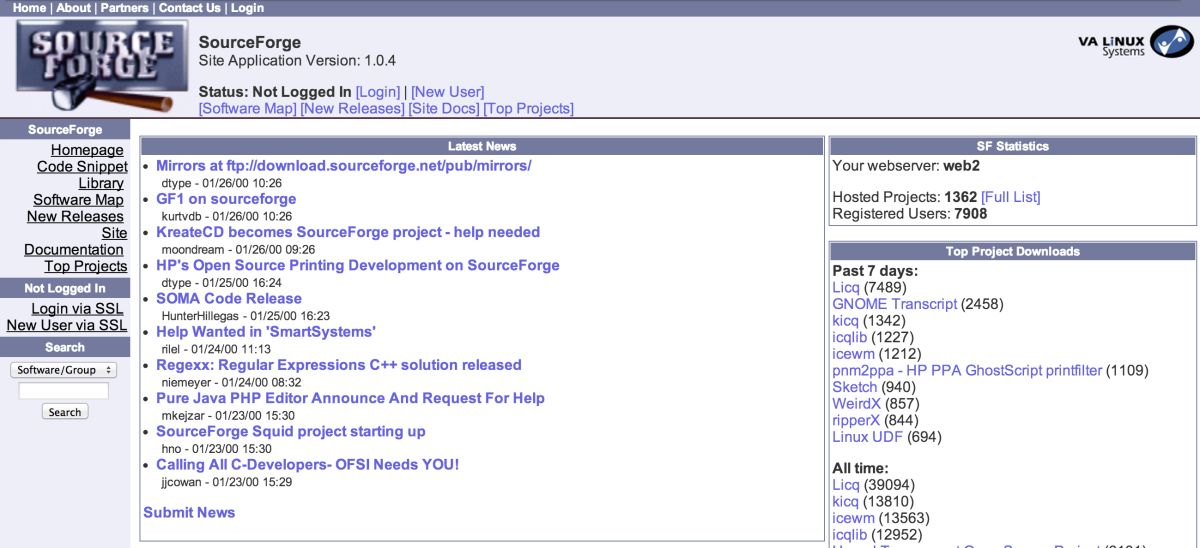Click the [Full List] hosted projects link
Image resolution: width=1200 pixels, height=548 pixels.
pyautogui.click(x=1011, y=197)
